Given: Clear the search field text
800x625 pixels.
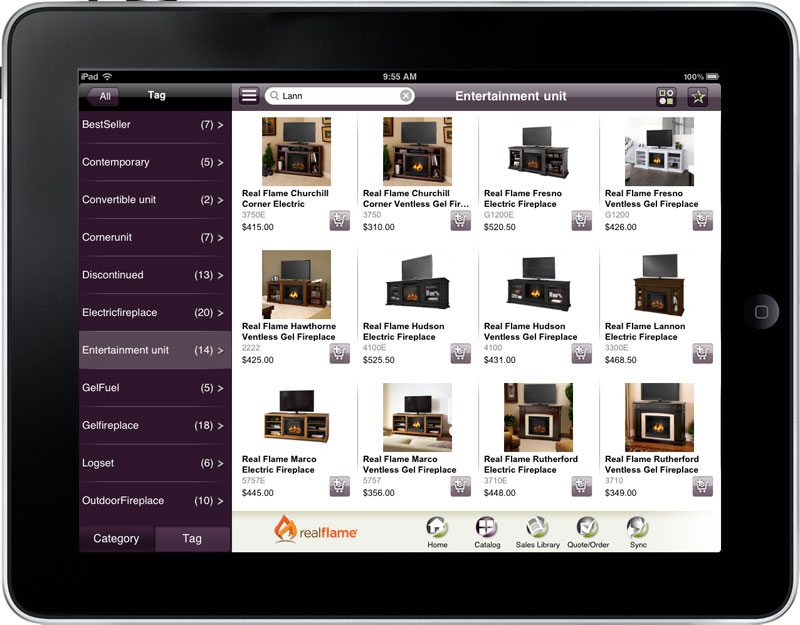Looking at the screenshot, I should 406,96.
